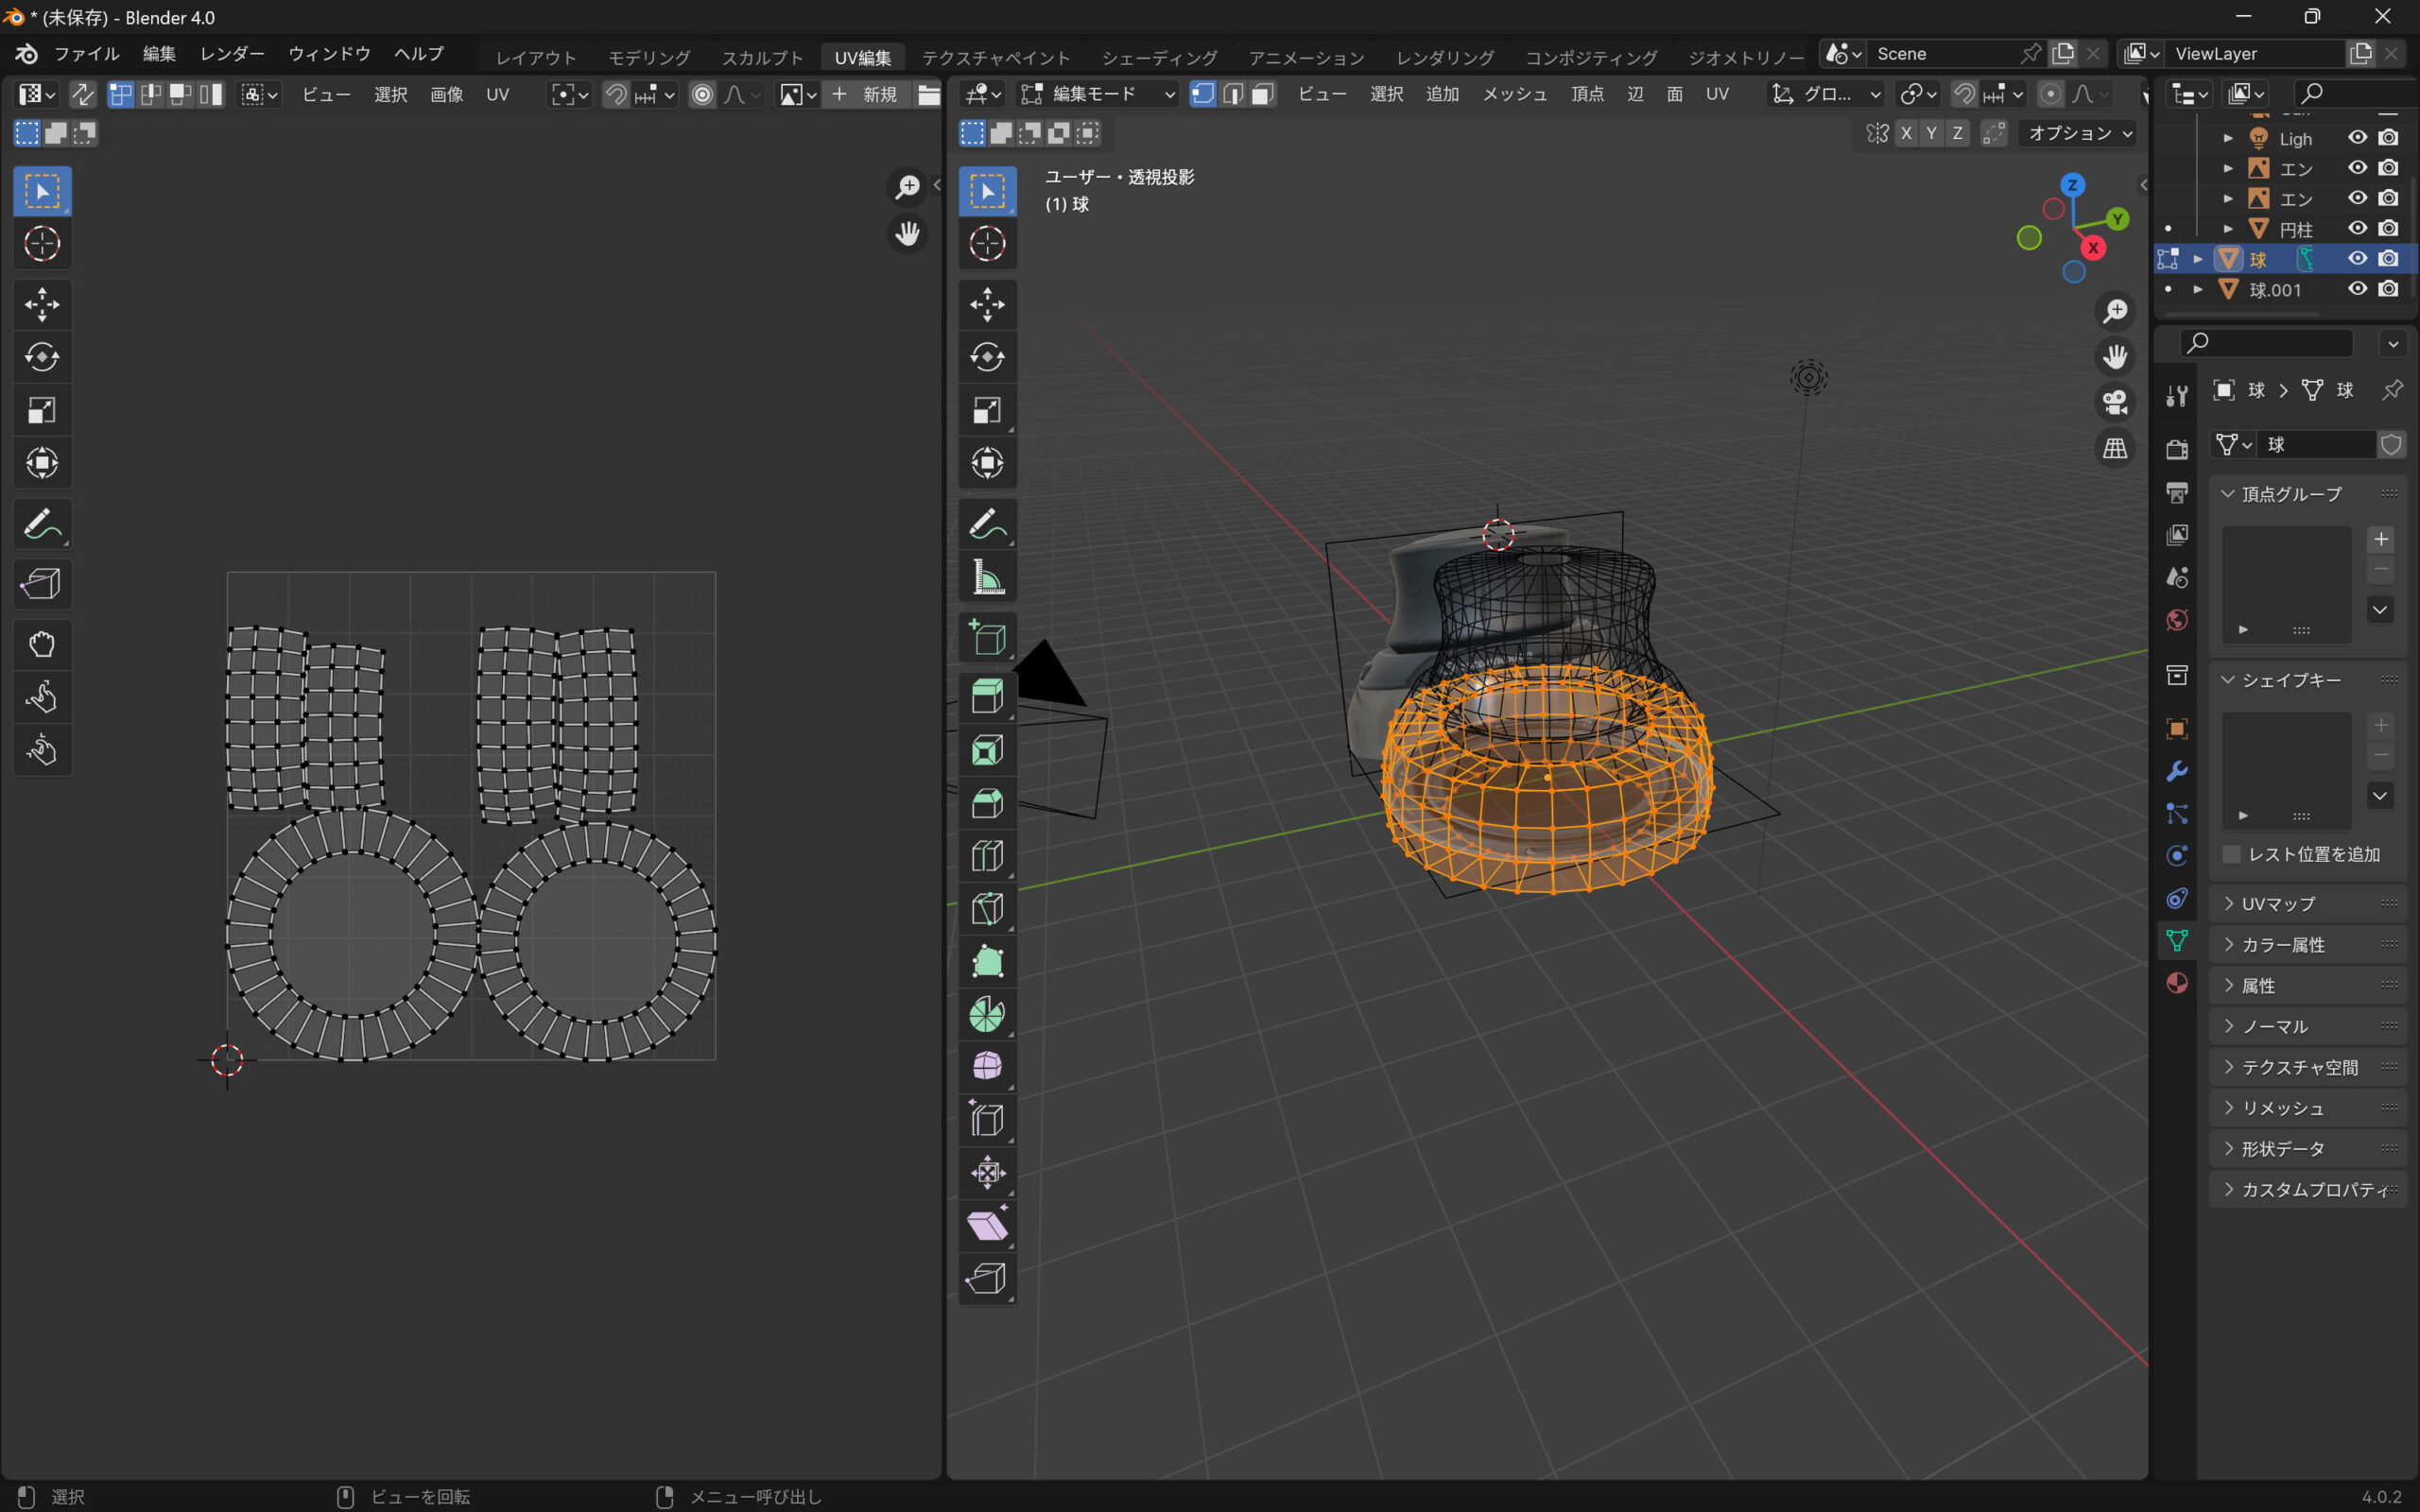Select the Extrude Region tool
Viewport: 2420px width, 1512px height.
click(987, 696)
